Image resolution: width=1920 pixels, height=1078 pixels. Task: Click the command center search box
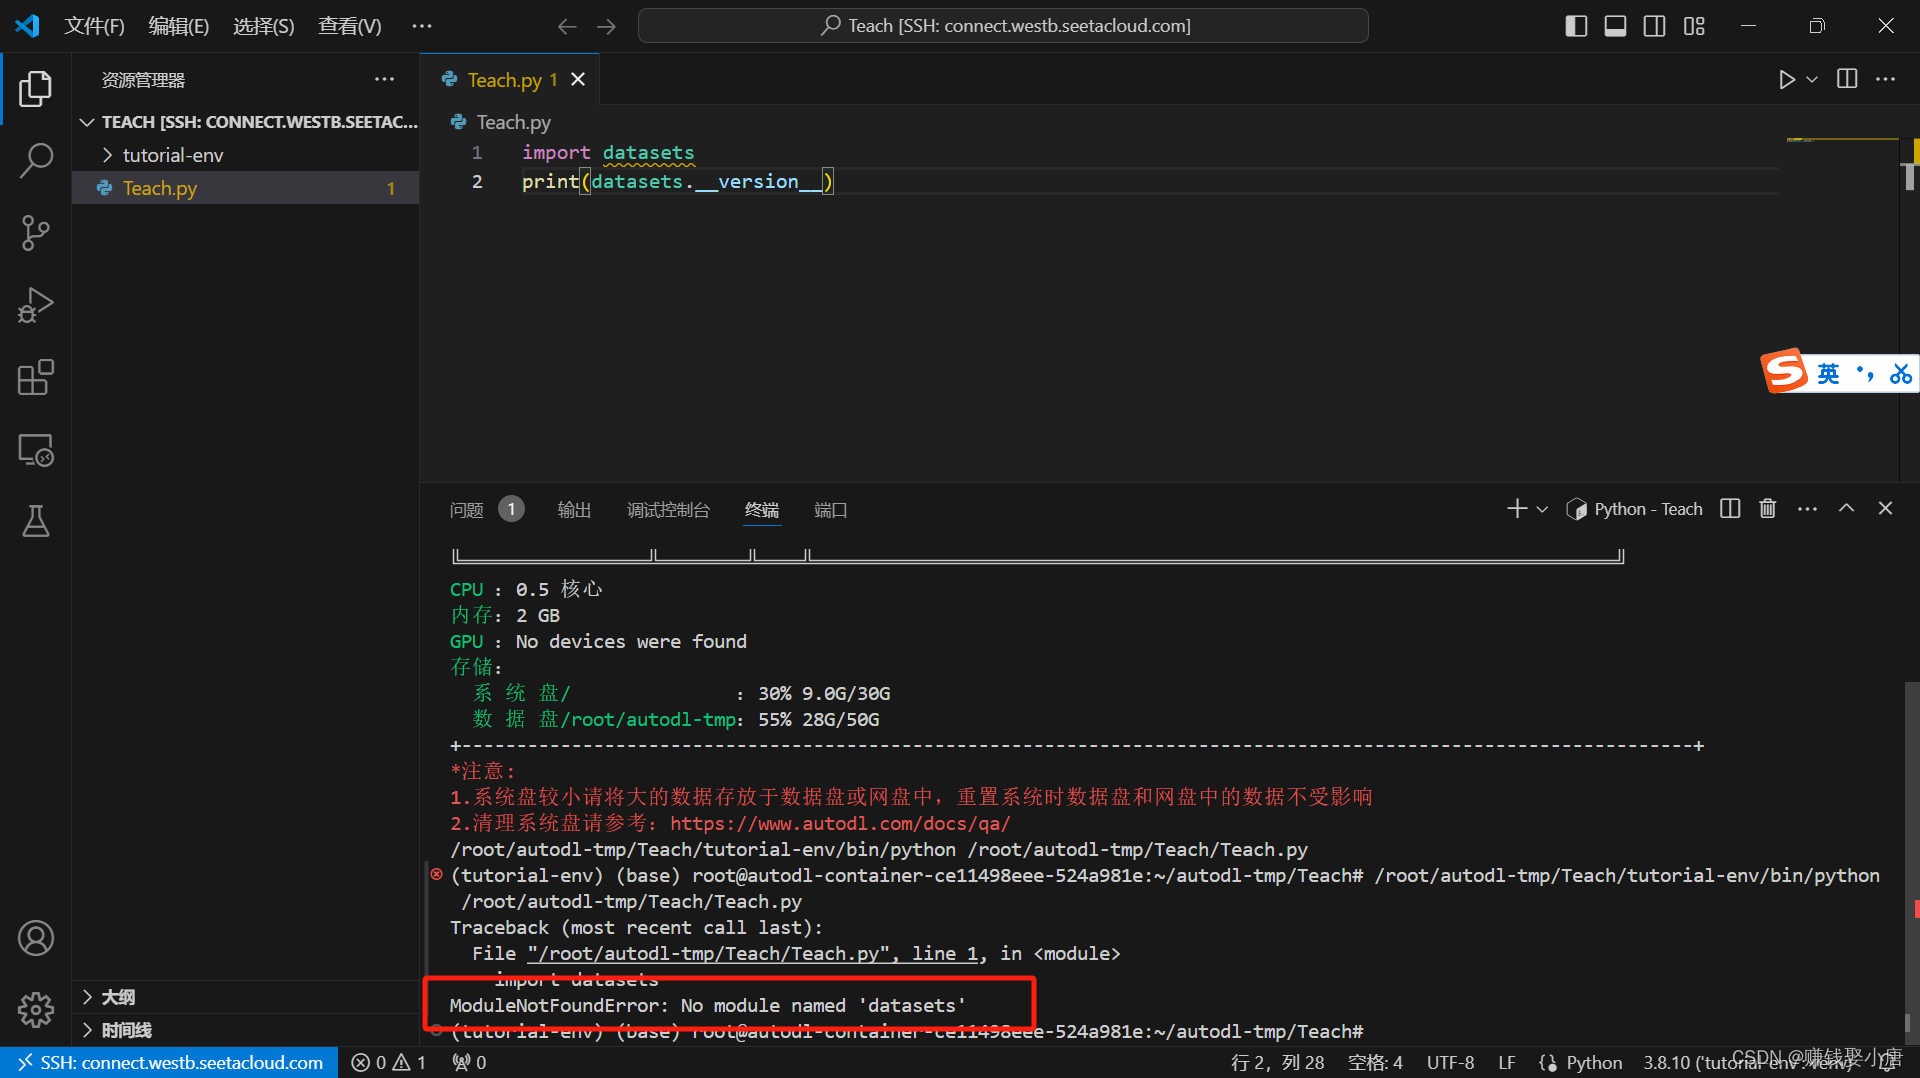pos(1003,26)
